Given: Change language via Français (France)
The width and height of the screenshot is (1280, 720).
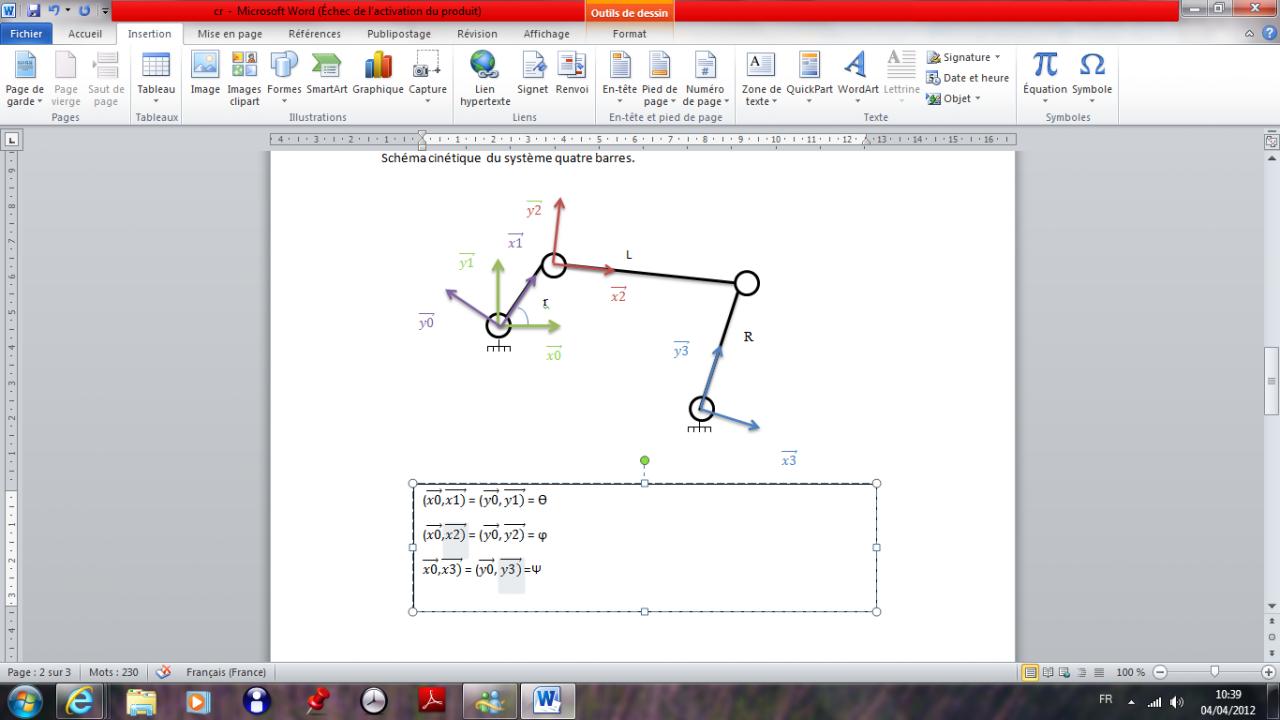Looking at the screenshot, I should click(x=226, y=672).
